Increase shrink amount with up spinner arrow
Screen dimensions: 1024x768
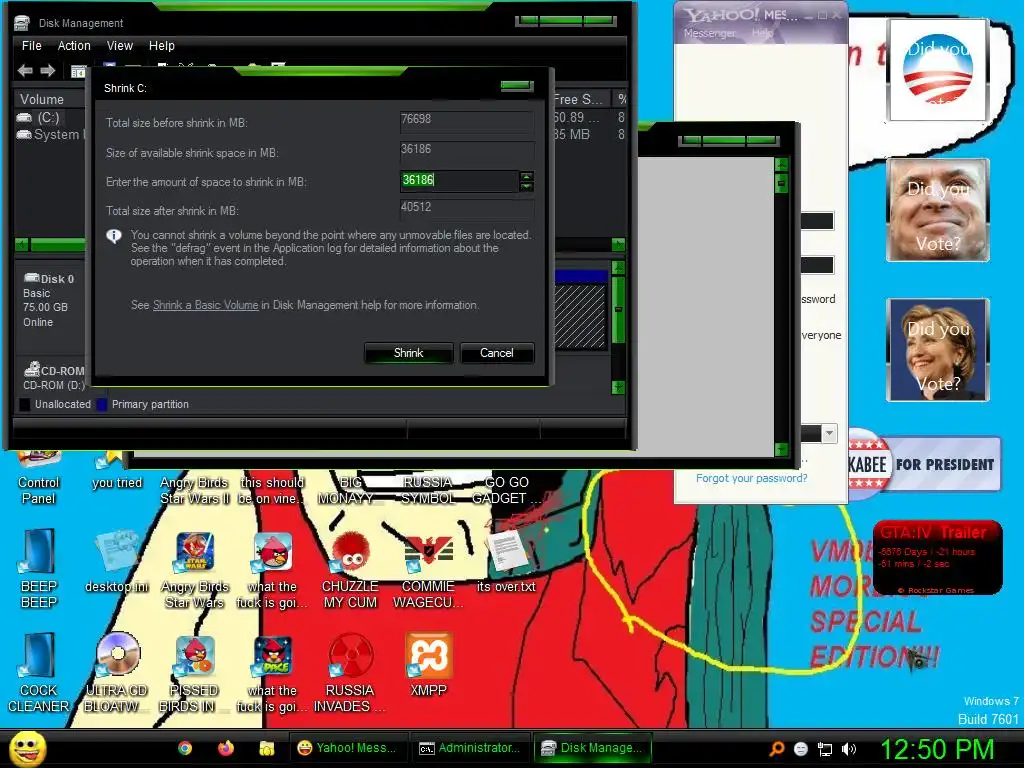tap(526, 176)
